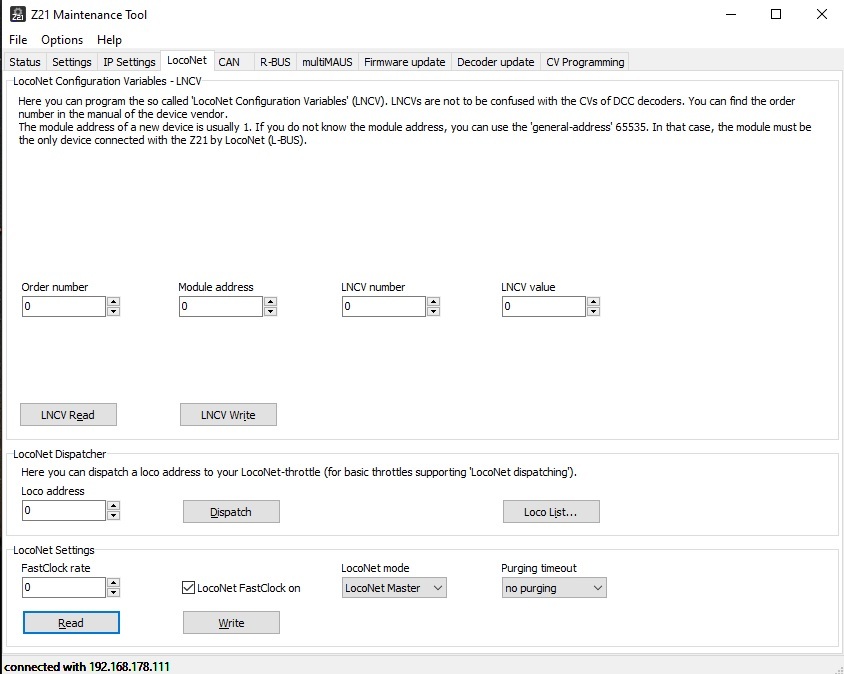This screenshot has width=844, height=674.
Task: Open the CV Programming tab
Action: point(585,62)
